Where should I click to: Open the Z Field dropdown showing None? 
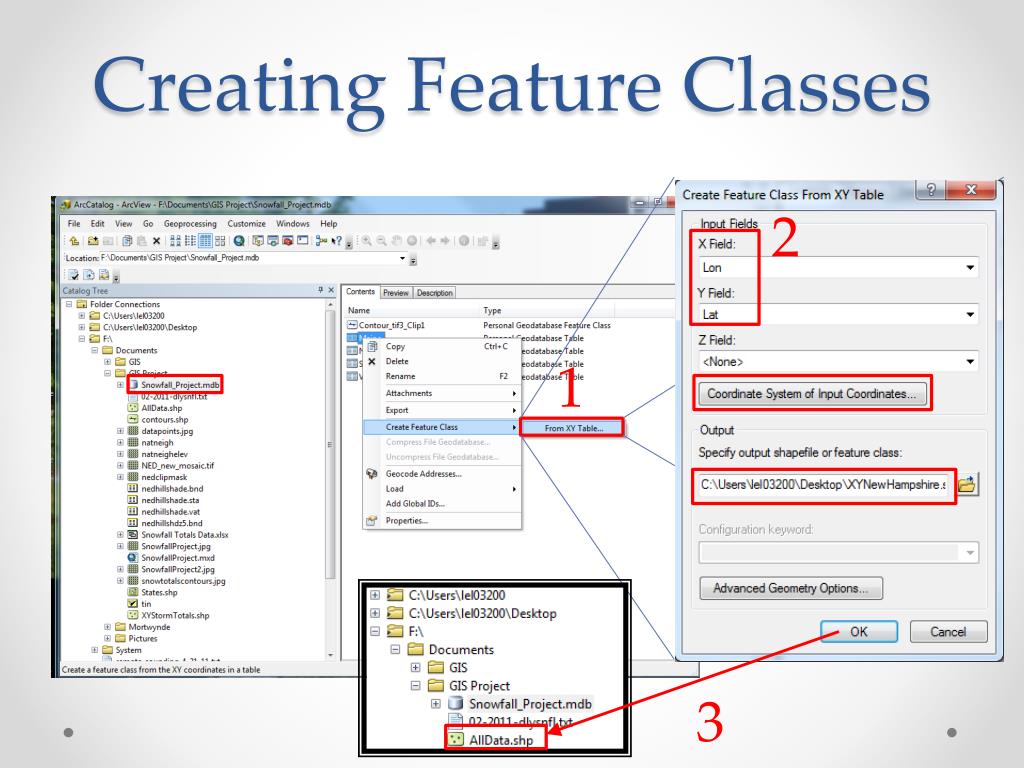pos(970,361)
